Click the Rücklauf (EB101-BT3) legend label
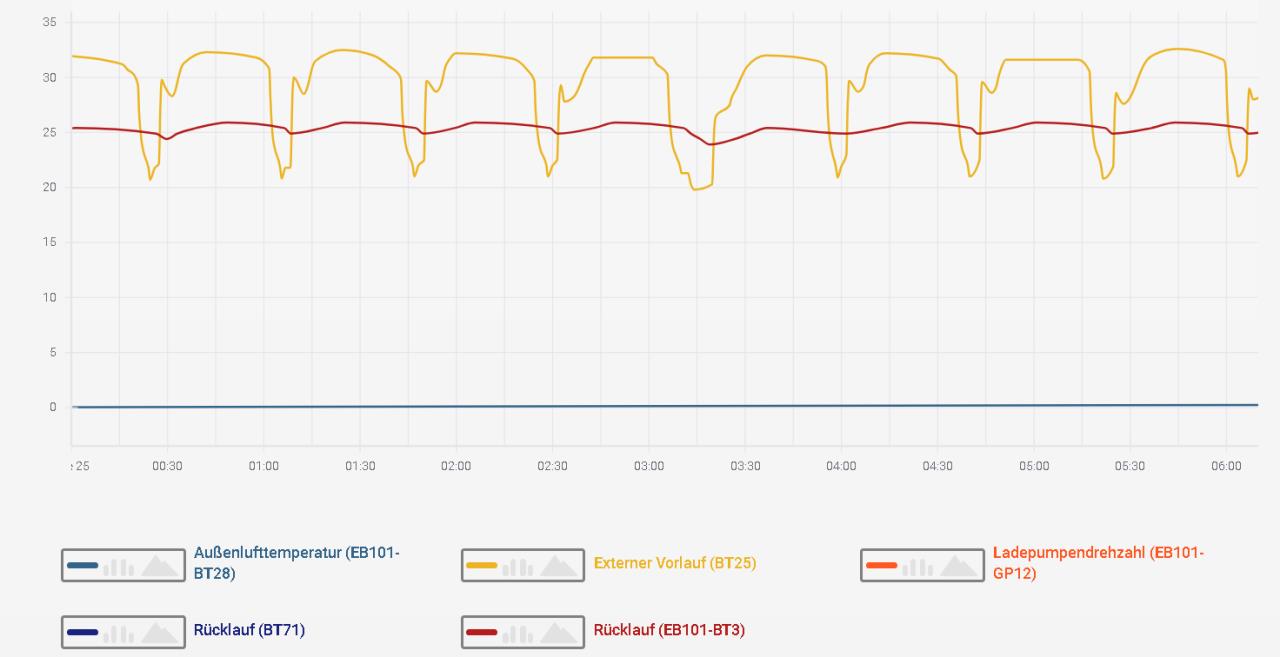Viewport: 1280px width, 657px height. 668,630
